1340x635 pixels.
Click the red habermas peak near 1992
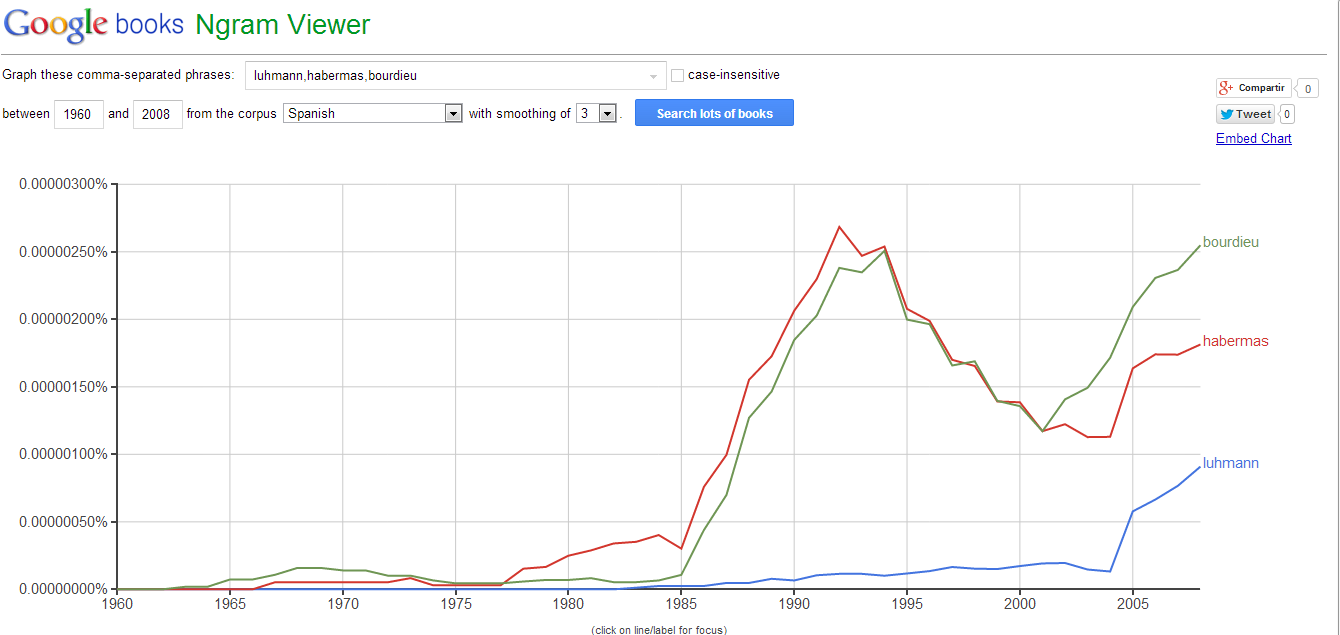[x=839, y=227]
